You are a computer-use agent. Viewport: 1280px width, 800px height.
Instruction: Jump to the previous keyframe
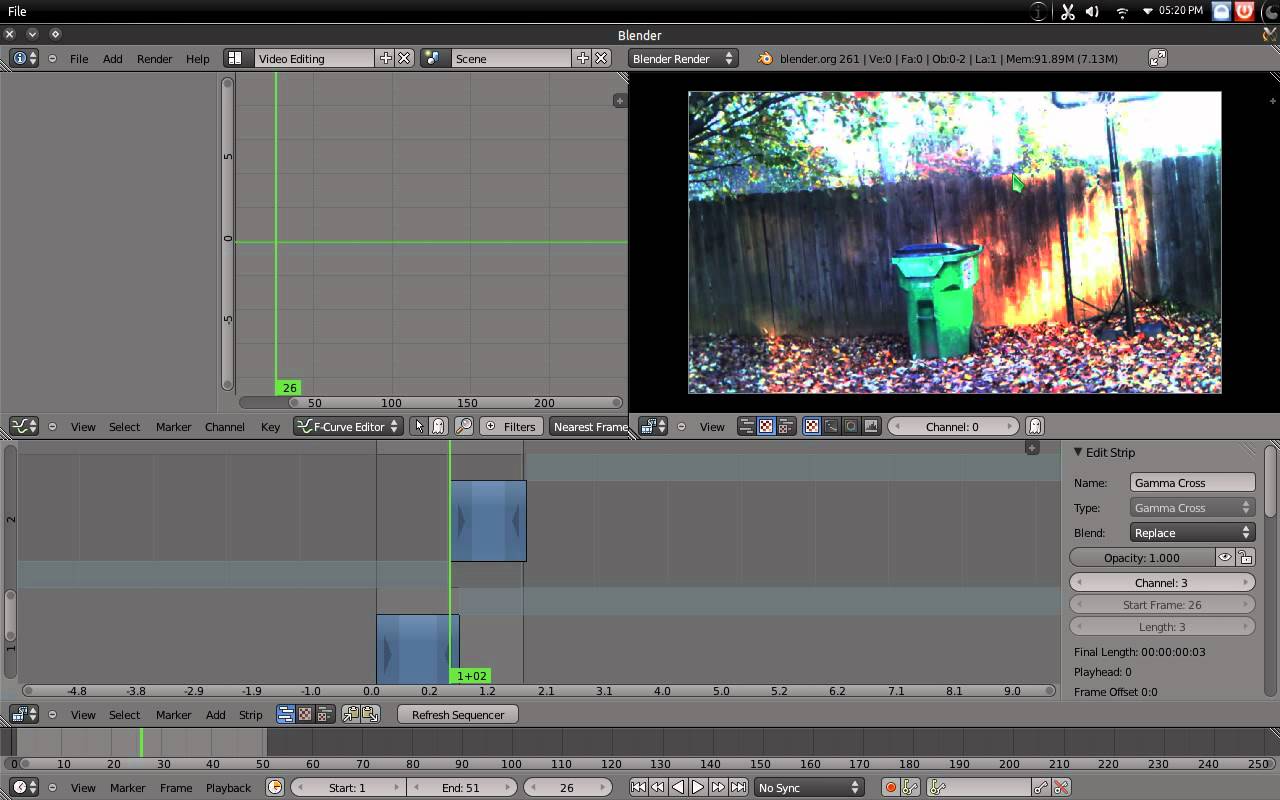coord(658,787)
